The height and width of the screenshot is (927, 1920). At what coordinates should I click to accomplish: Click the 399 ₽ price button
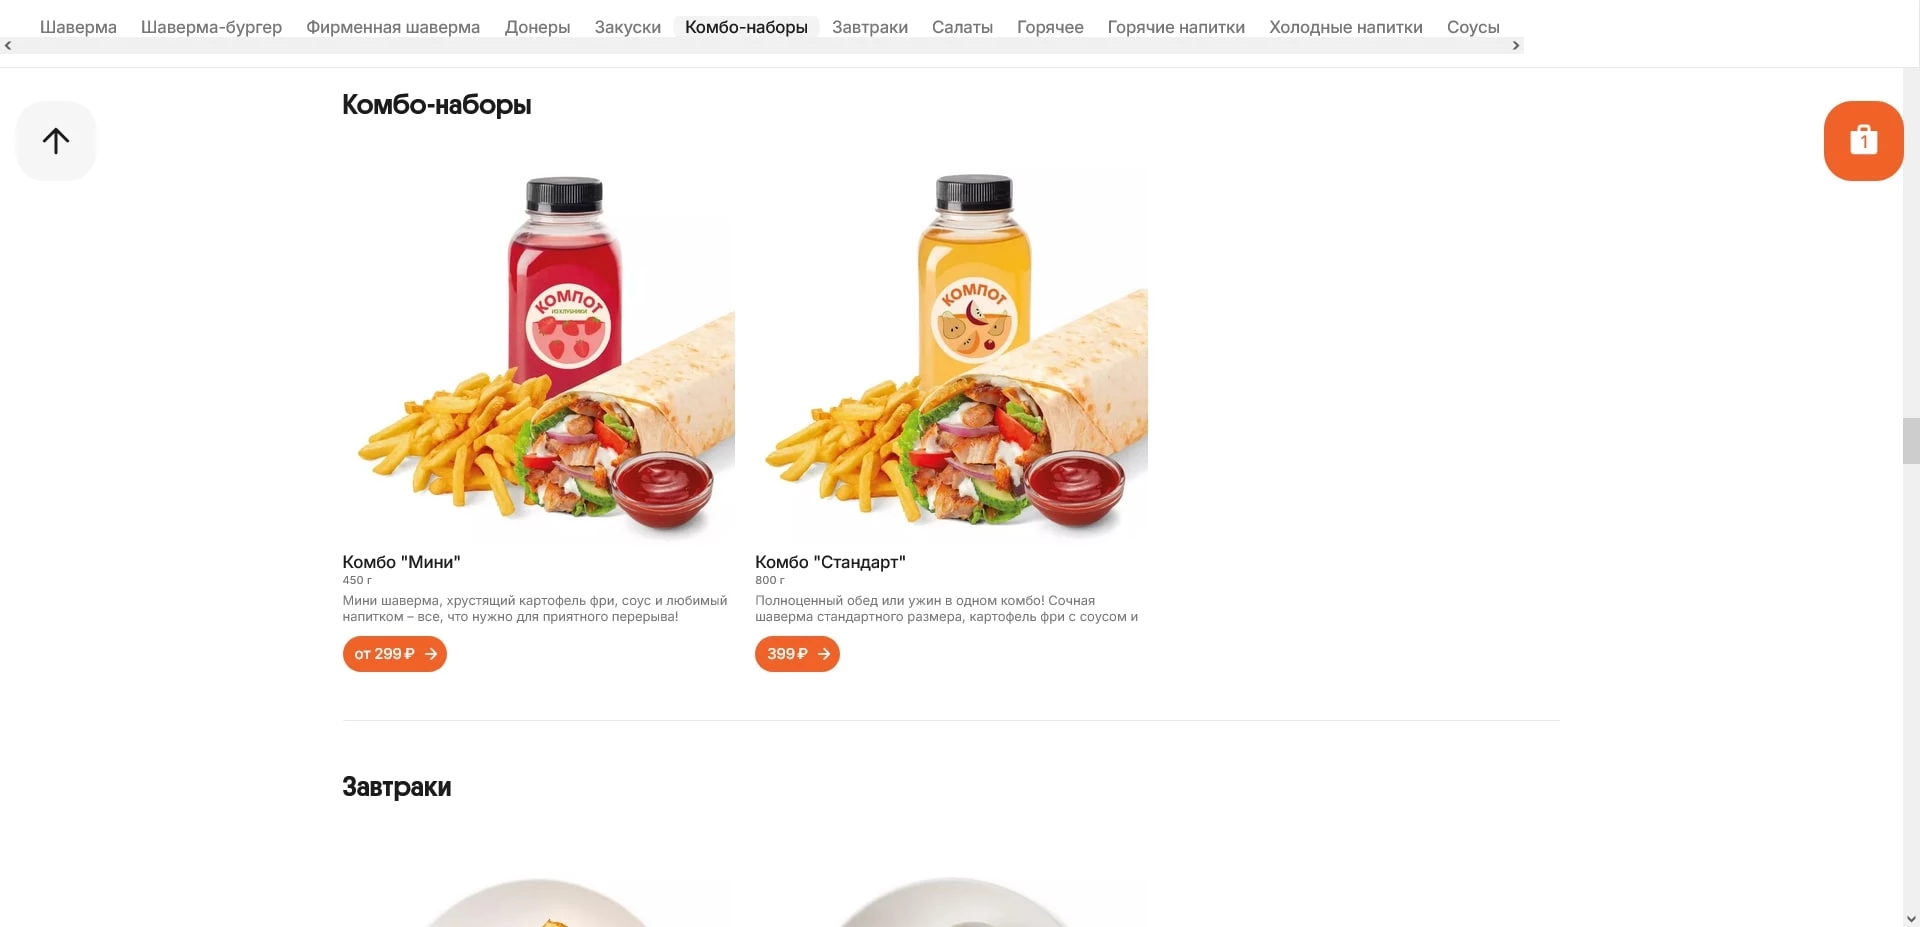coord(797,654)
